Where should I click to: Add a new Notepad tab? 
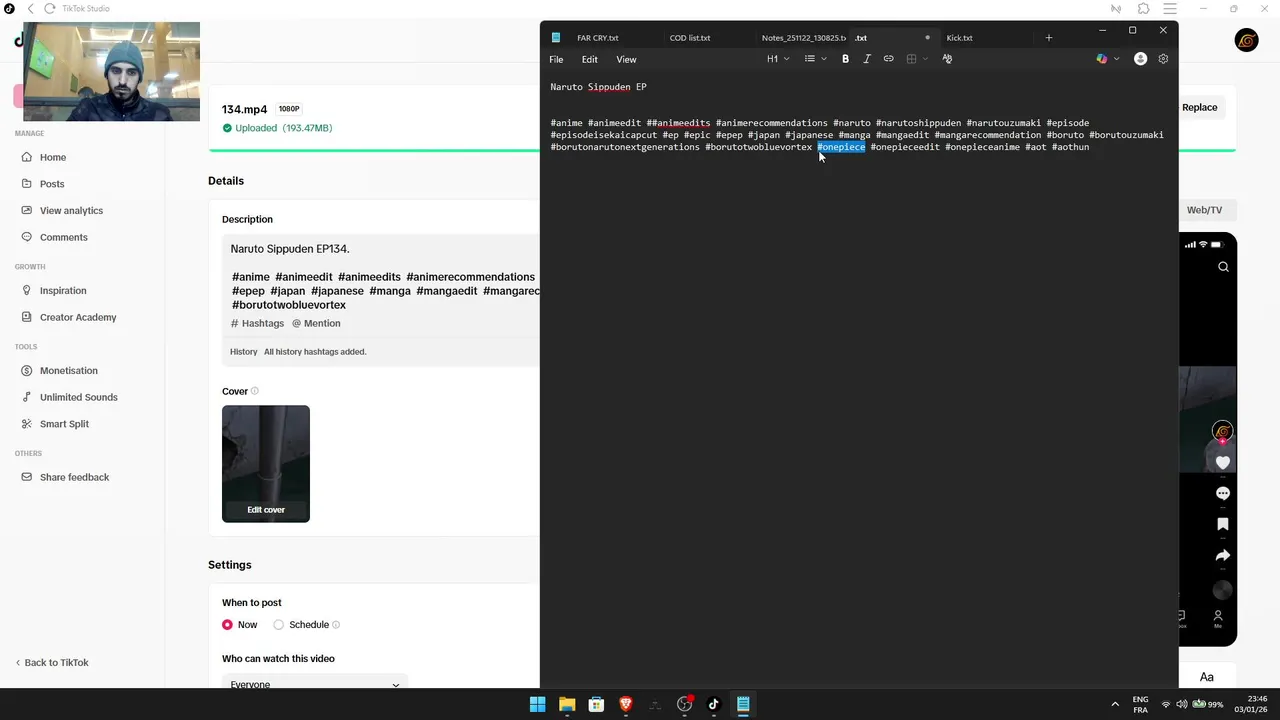pyautogui.click(x=1048, y=38)
